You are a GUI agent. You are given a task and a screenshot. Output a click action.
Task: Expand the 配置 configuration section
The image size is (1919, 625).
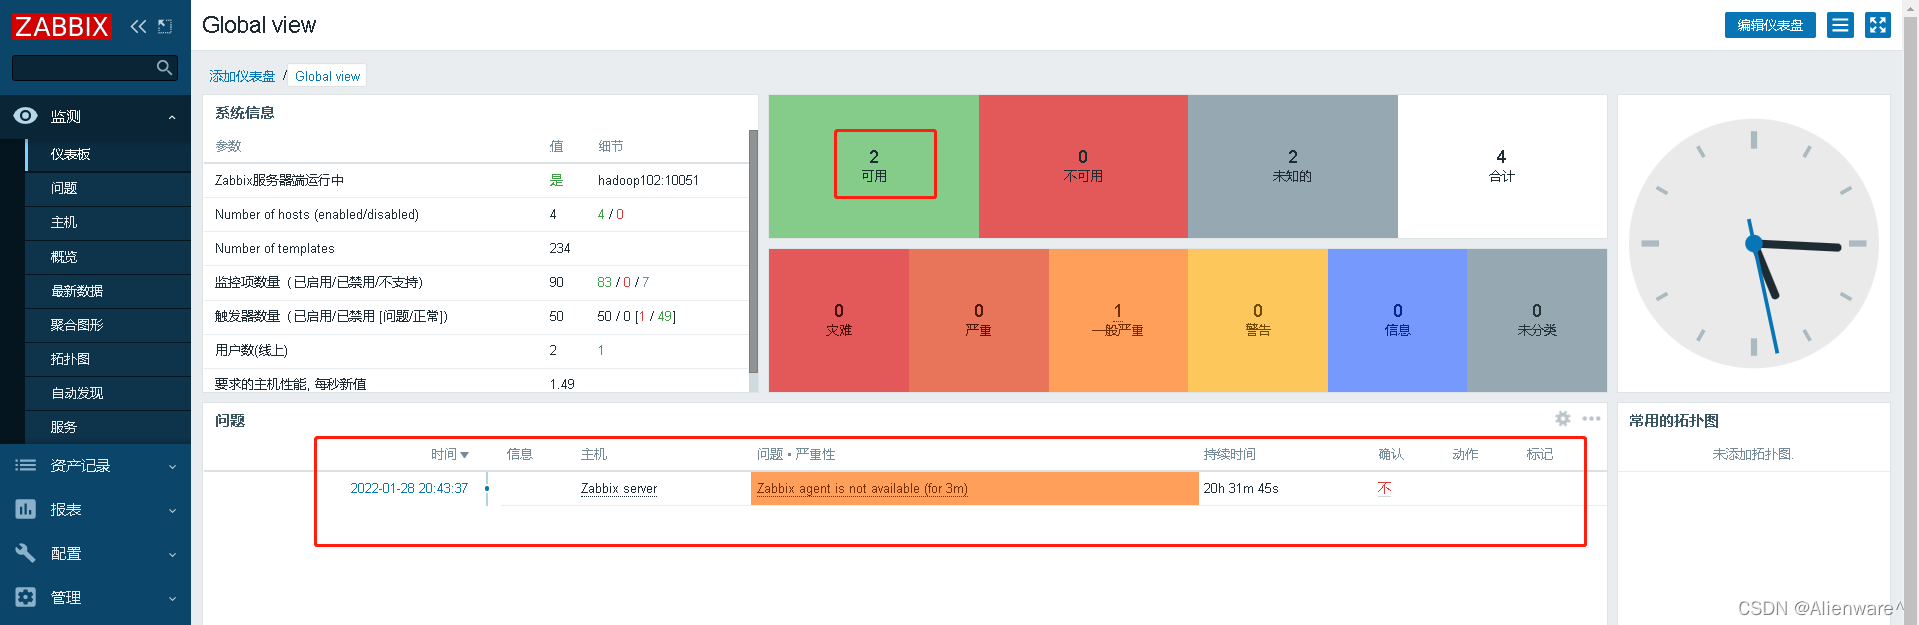(95, 554)
